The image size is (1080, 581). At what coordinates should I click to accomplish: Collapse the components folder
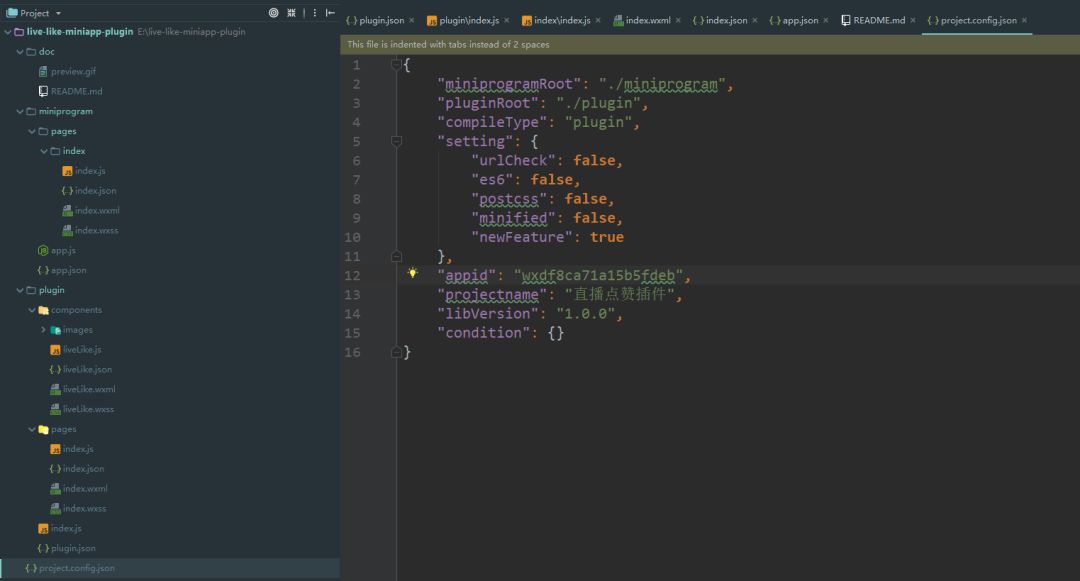(32, 310)
